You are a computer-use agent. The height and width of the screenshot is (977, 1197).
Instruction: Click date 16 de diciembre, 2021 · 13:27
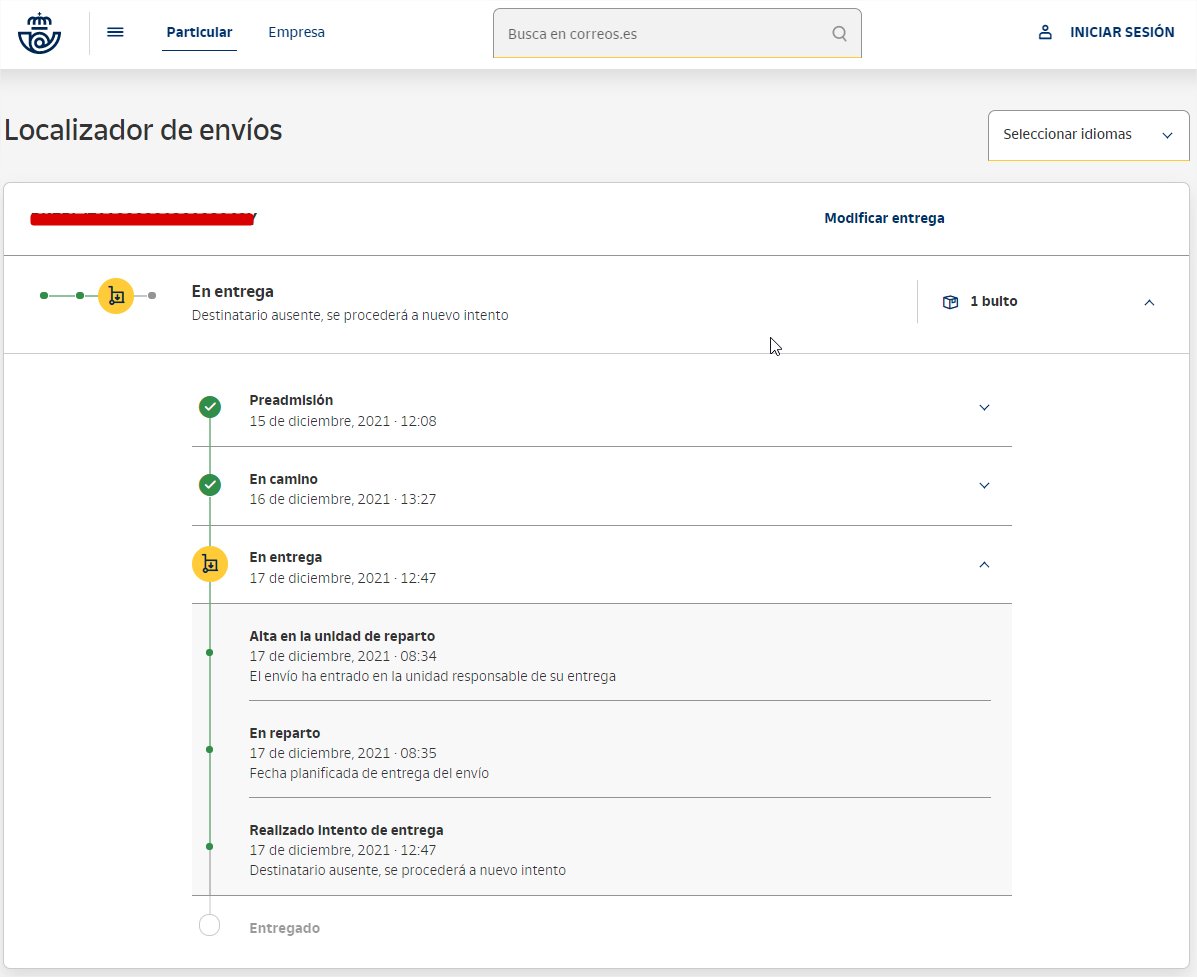pyautogui.click(x=343, y=499)
